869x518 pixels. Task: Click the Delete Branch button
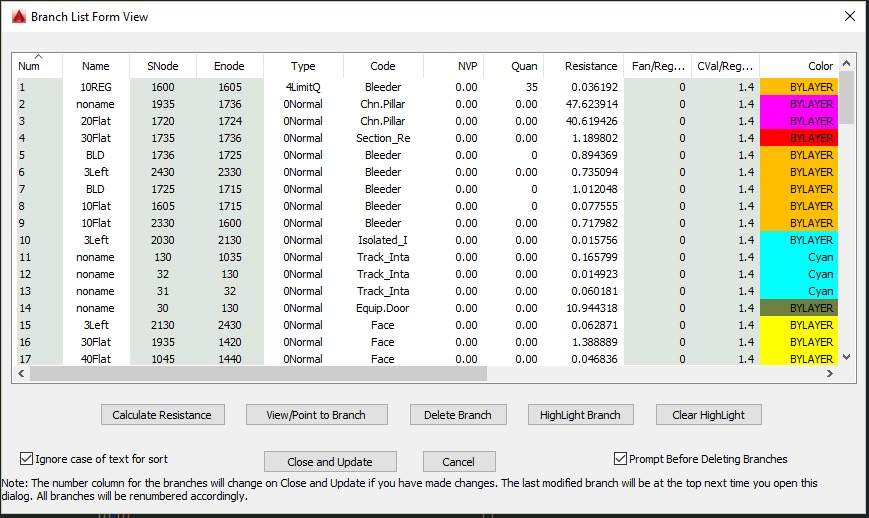click(458, 415)
